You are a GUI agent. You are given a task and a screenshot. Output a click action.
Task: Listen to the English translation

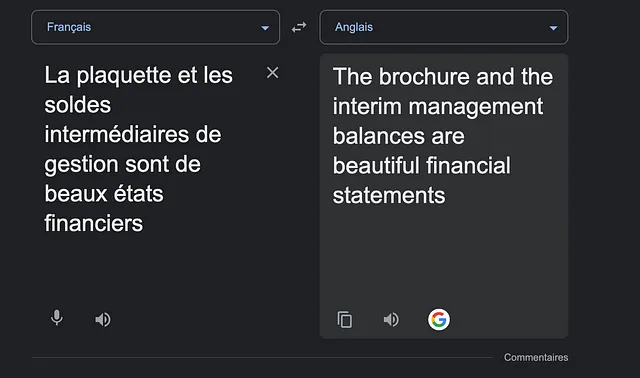[x=391, y=319]
